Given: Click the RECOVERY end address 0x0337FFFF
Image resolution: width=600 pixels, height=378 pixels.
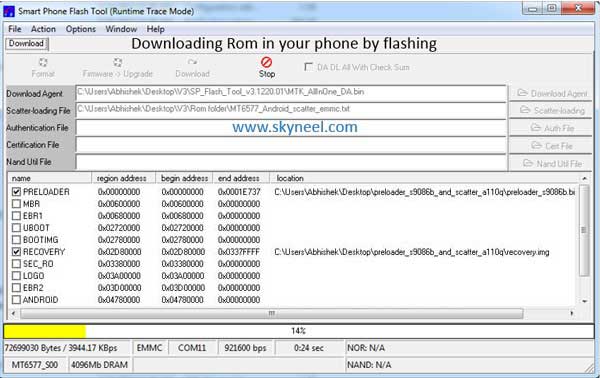Looking at the screenshot, I should (239, 252).
